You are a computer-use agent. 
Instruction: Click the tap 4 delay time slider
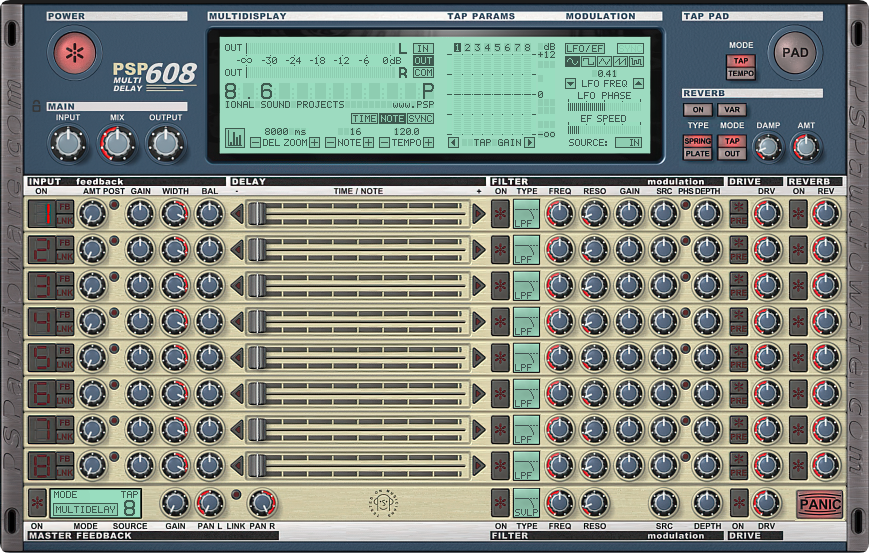[x=357, y=322]
